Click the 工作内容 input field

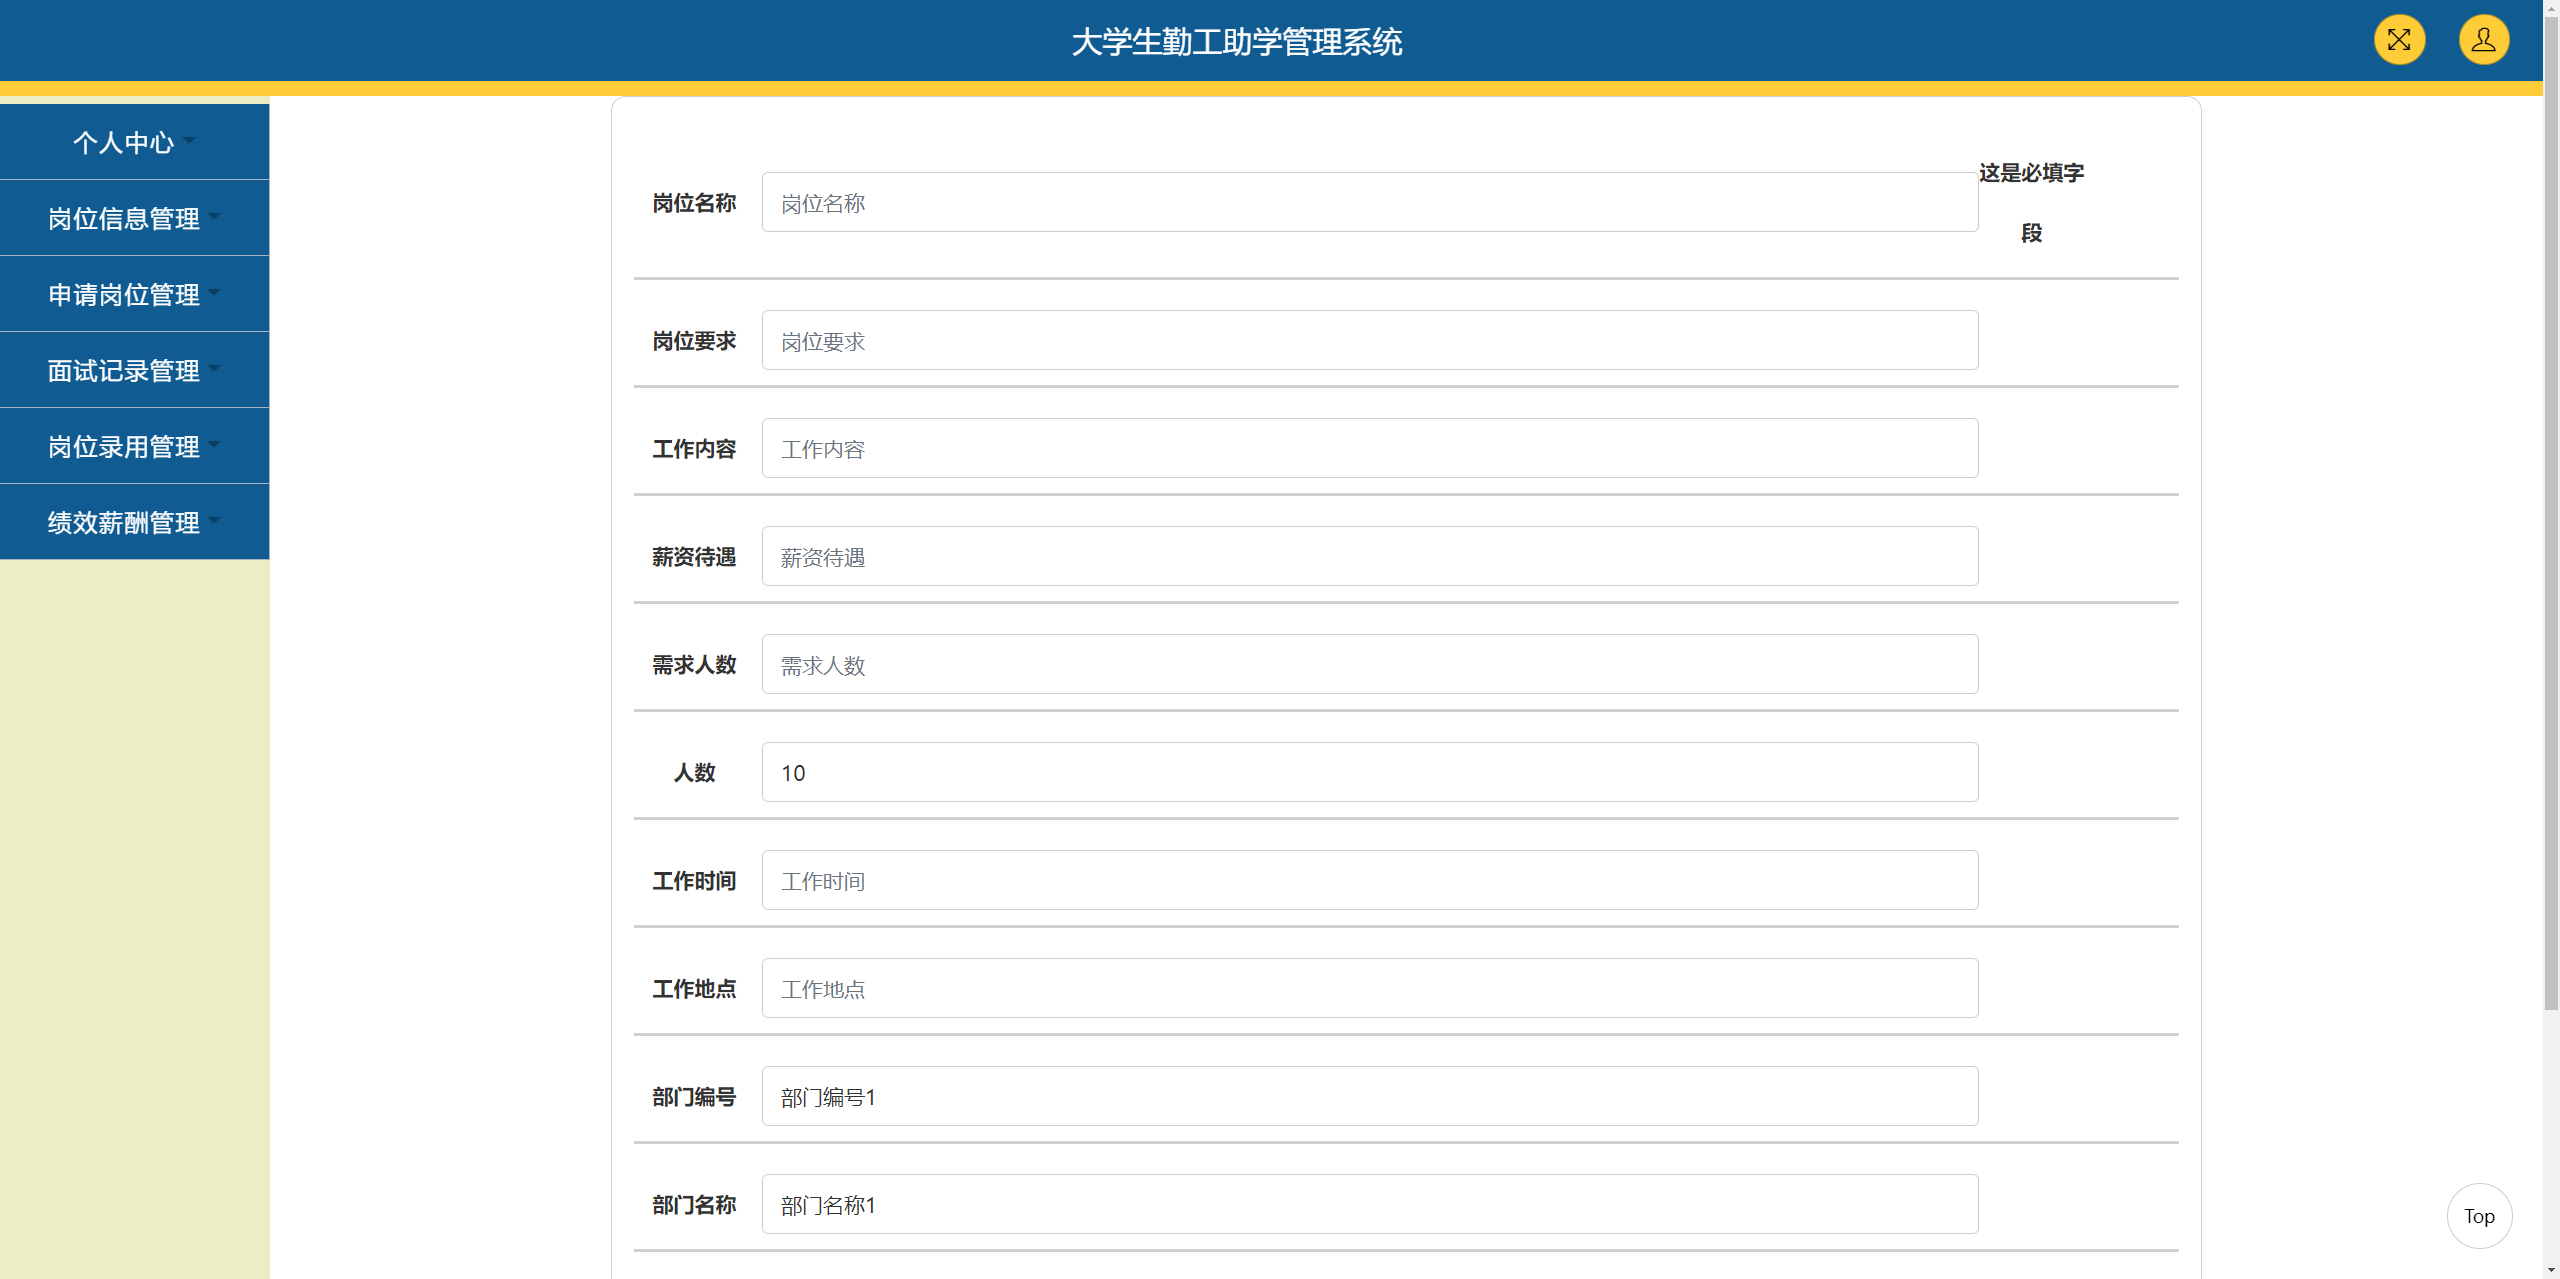[1368, 448]
